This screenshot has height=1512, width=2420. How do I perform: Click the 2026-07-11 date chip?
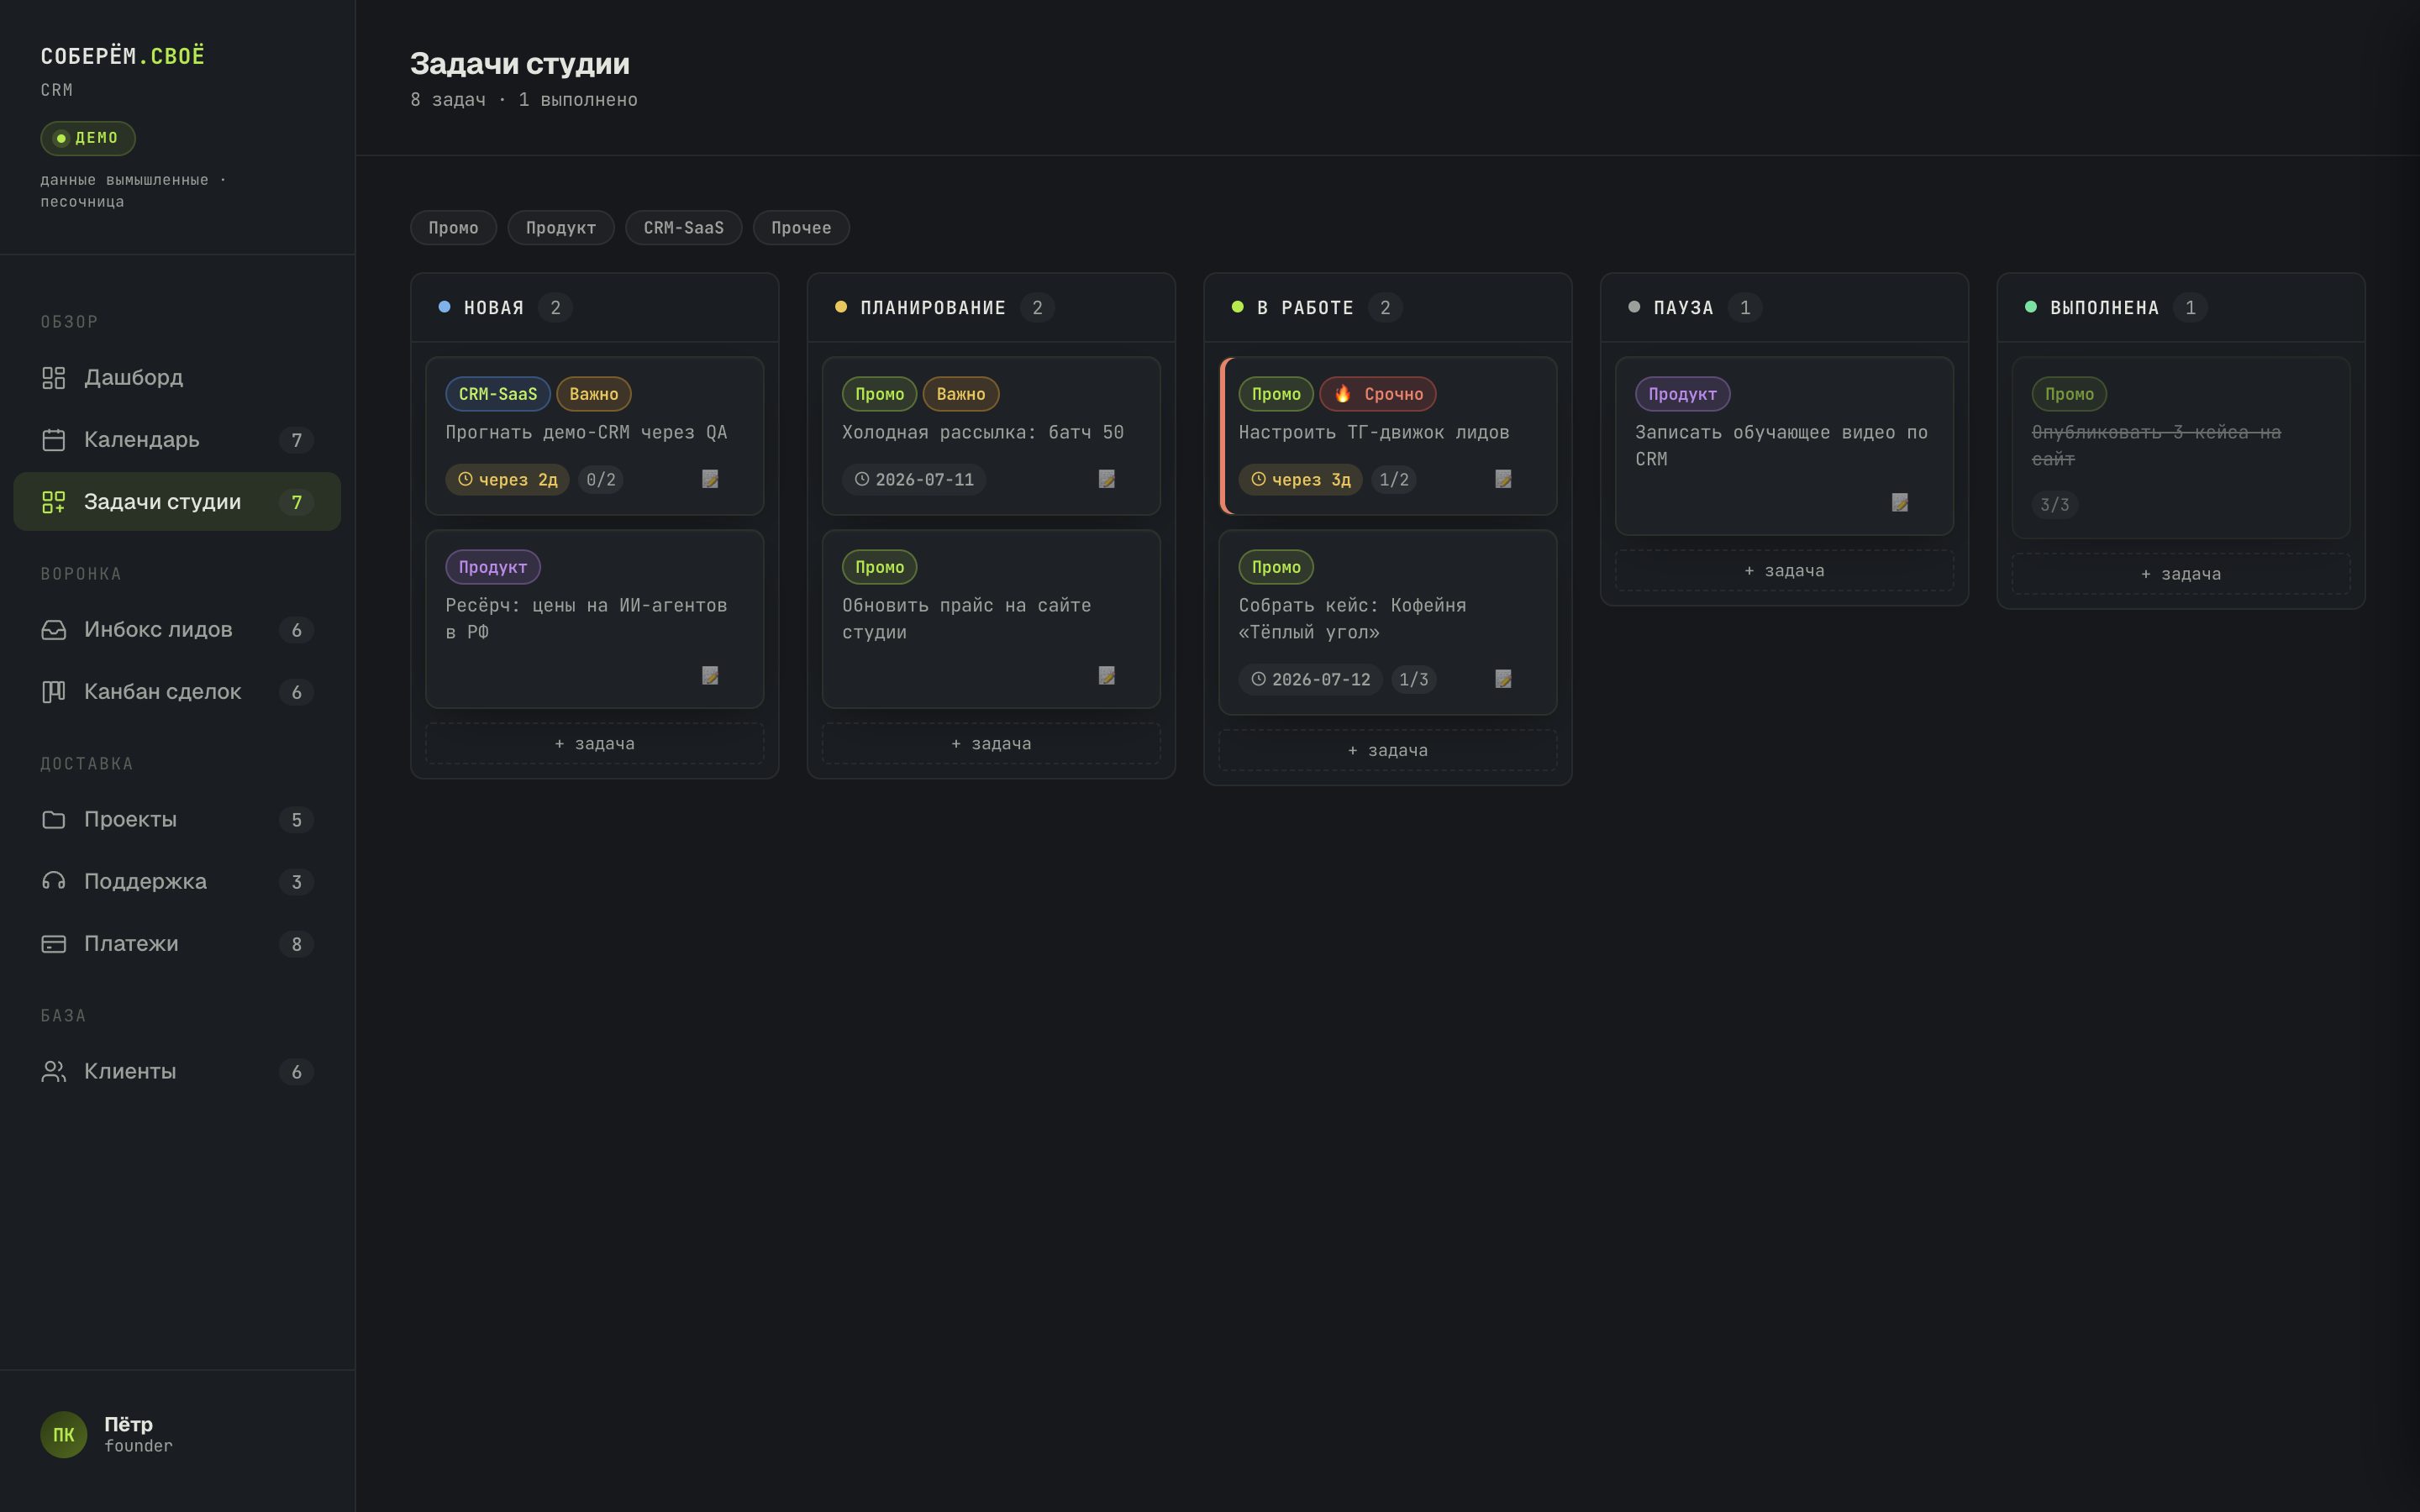point(914,480)
